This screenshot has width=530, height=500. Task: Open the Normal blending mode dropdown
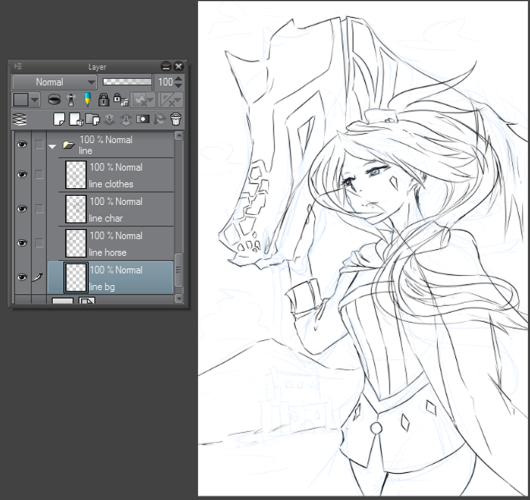click(54, 82)
